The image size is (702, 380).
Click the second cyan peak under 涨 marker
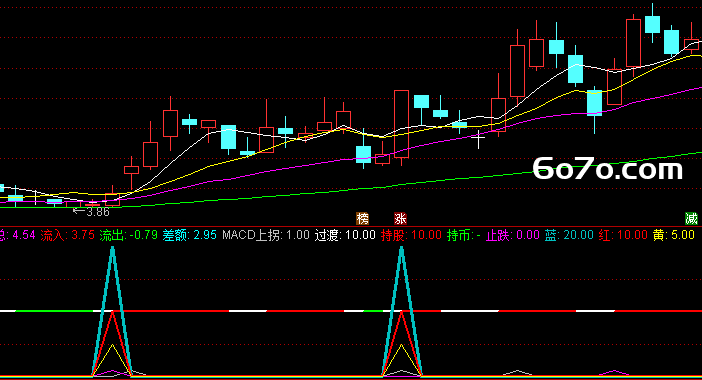(402, 250)
